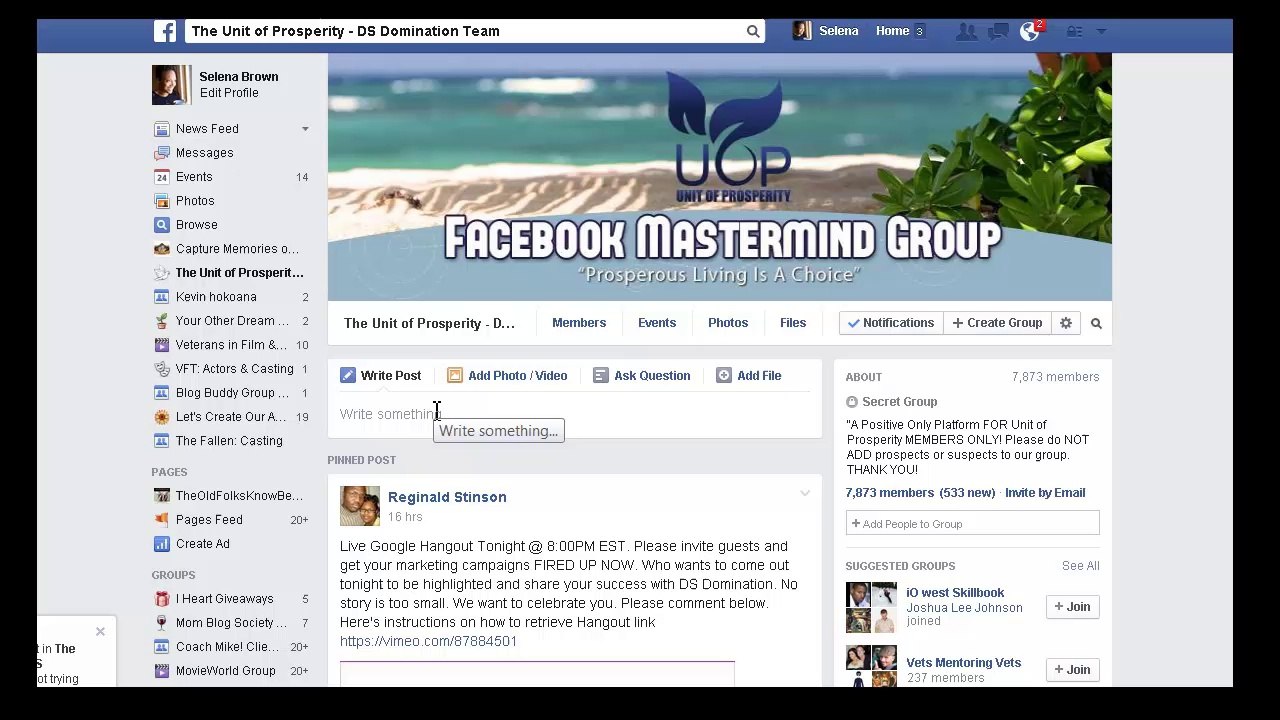Switch to Files tab
Image resolution: width=1280 pixels, height=720 pixels.
pyautogui.click(x=793, y=323)
